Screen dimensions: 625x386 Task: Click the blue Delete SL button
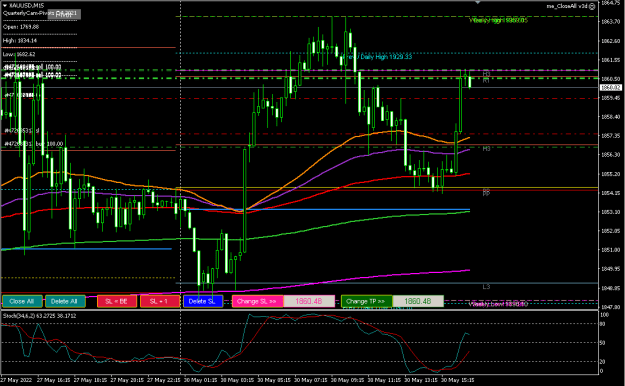click(x=203, y=301)
